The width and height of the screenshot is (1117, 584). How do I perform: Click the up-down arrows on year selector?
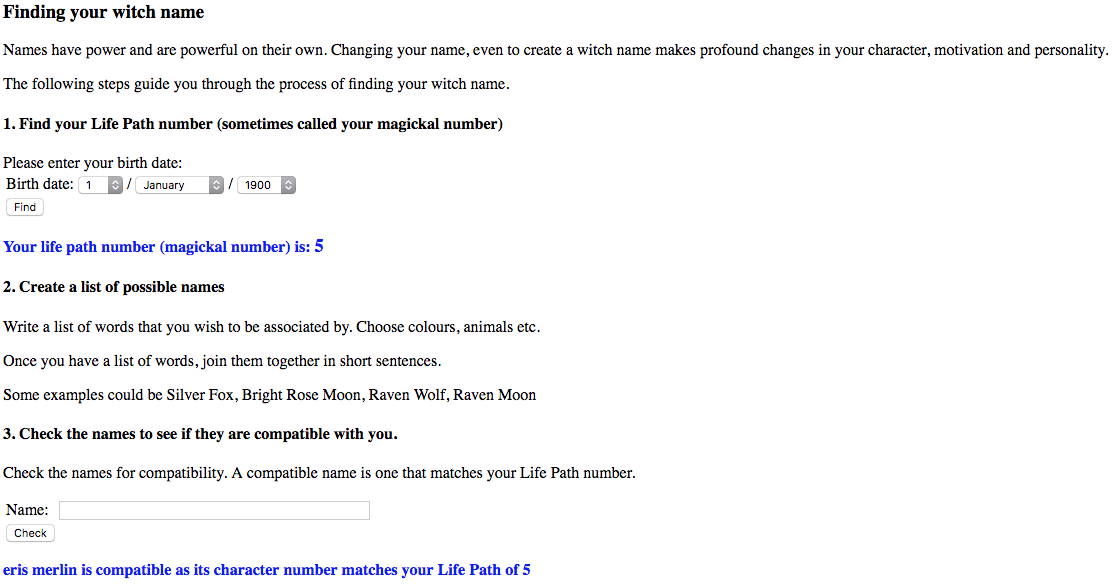click(288, 185)
